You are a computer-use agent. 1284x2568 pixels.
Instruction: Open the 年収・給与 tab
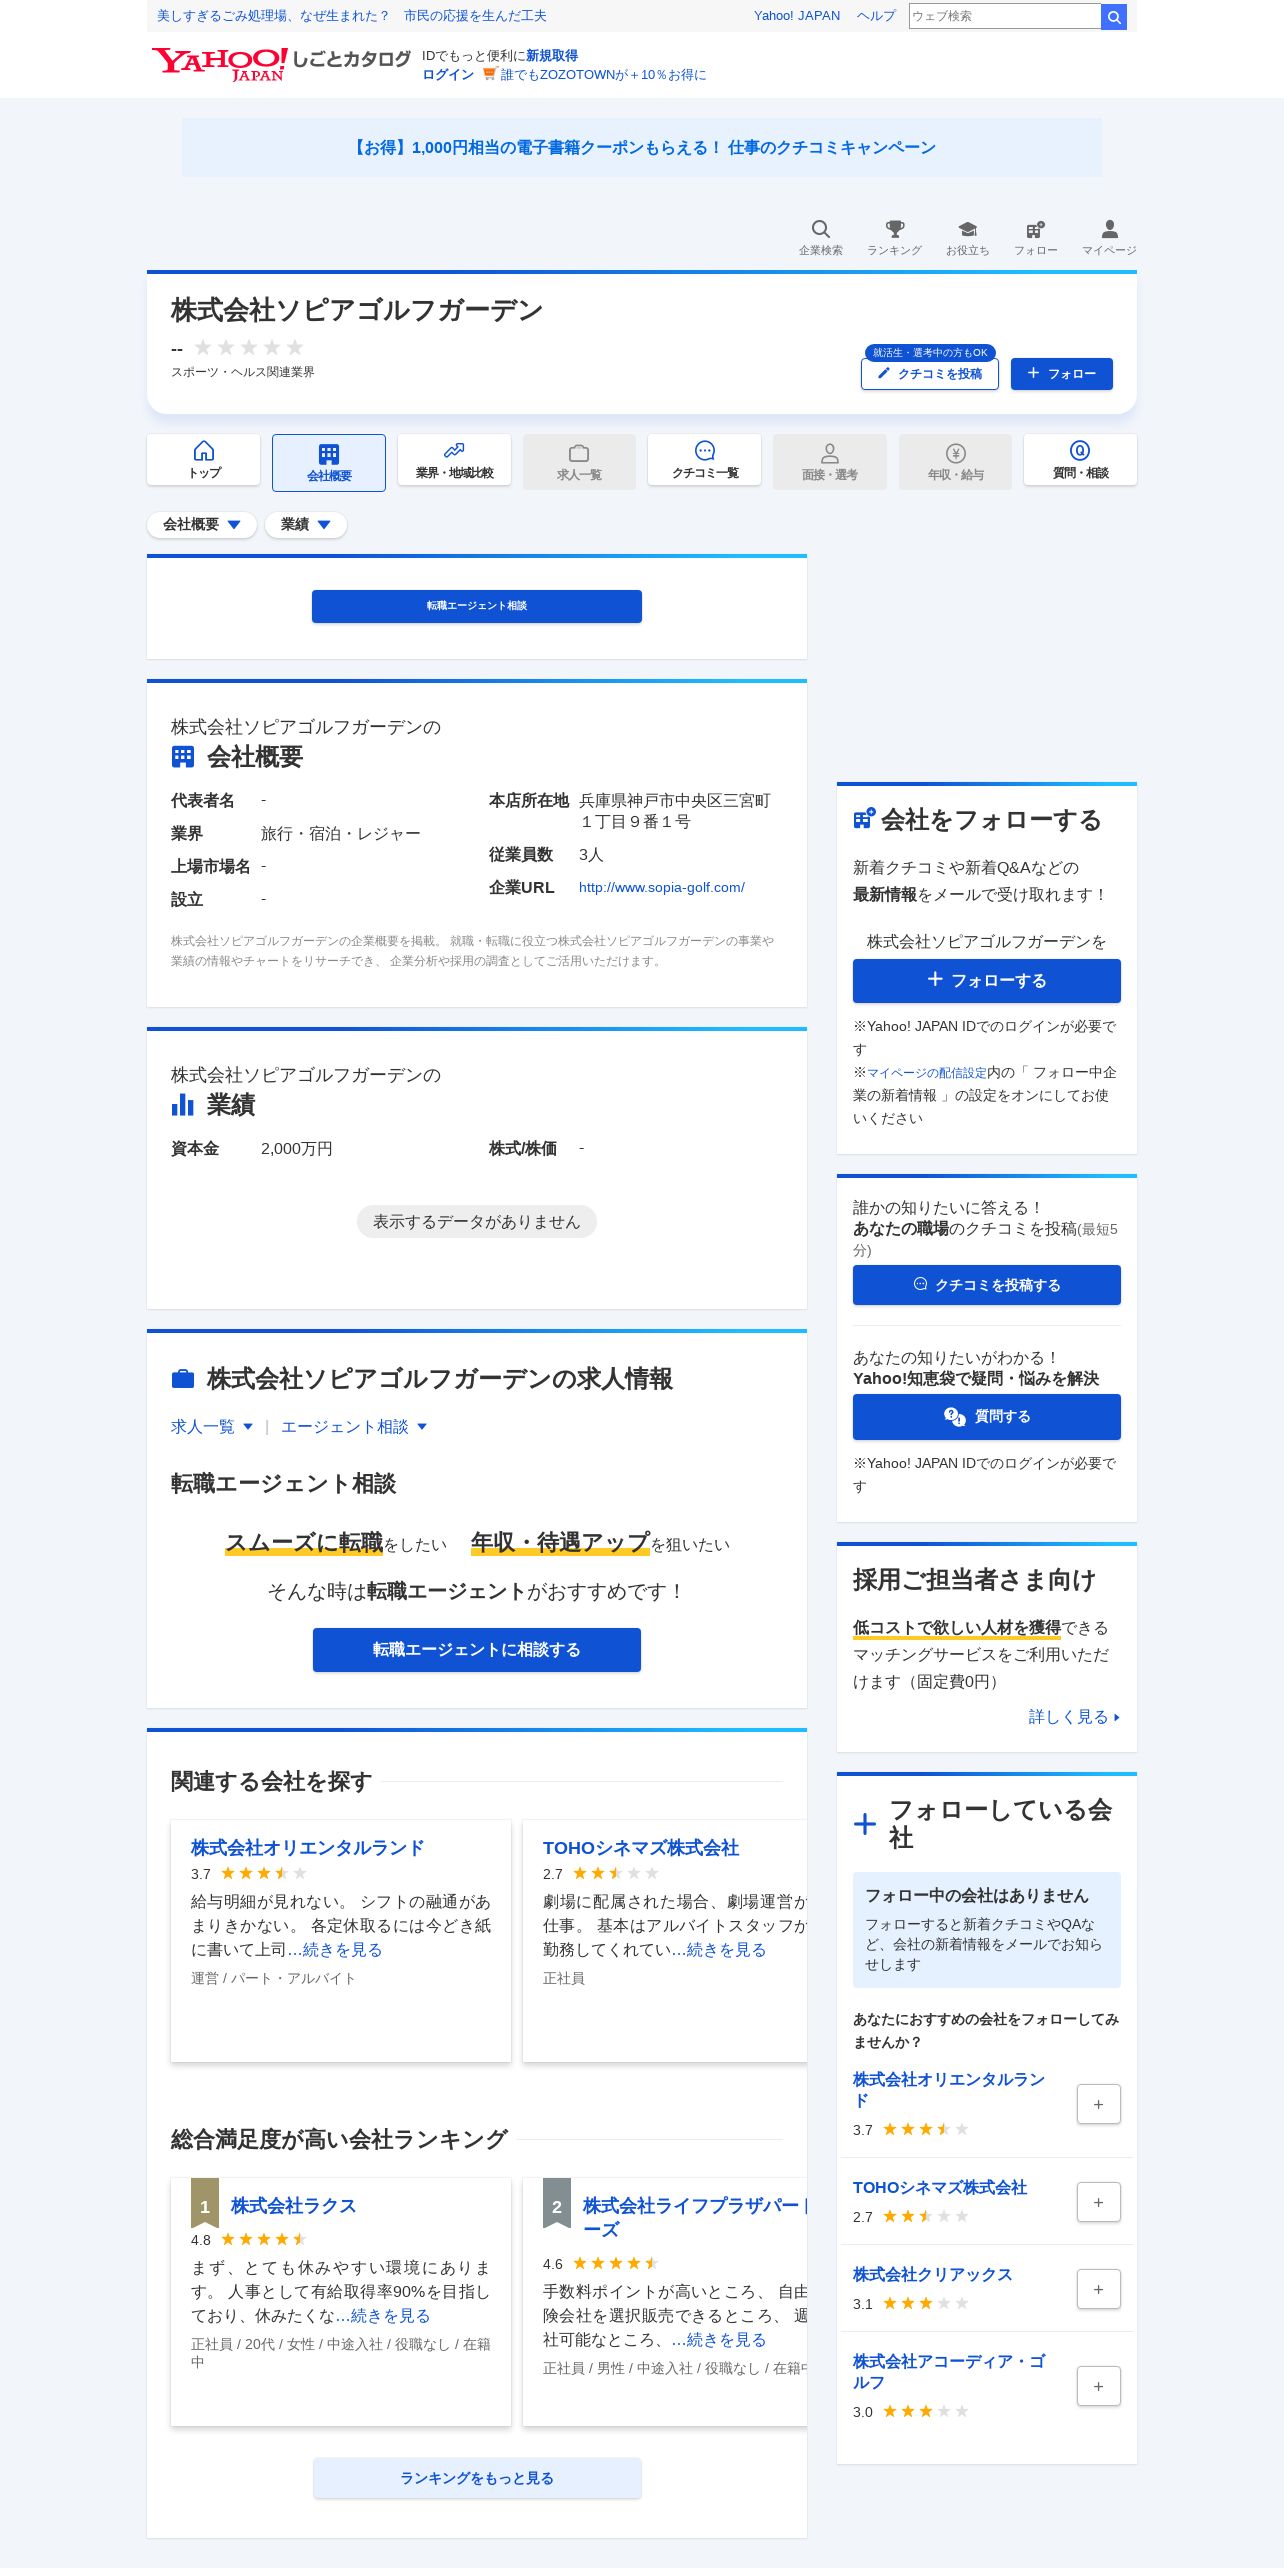[x=955, y=461]
